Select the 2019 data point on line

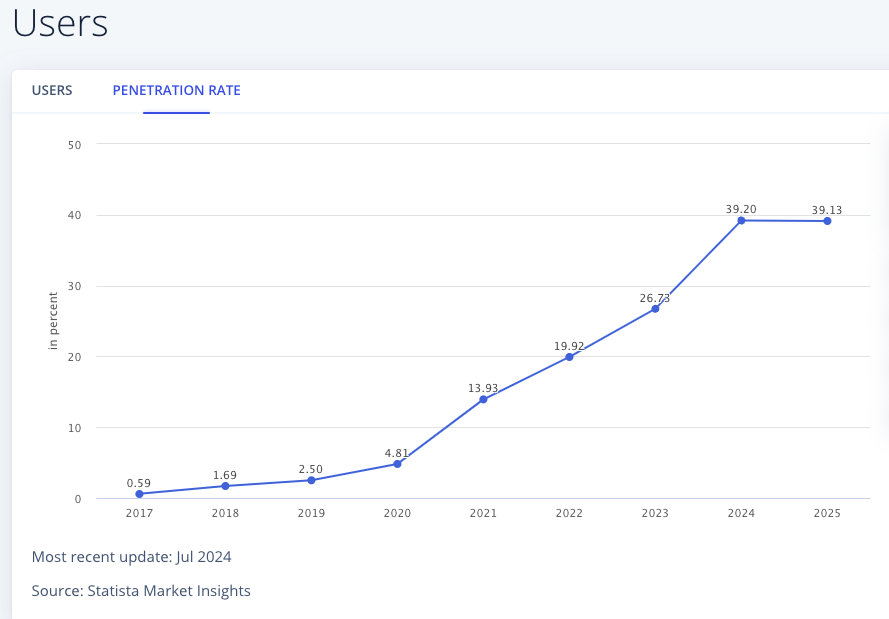[311, 480]
